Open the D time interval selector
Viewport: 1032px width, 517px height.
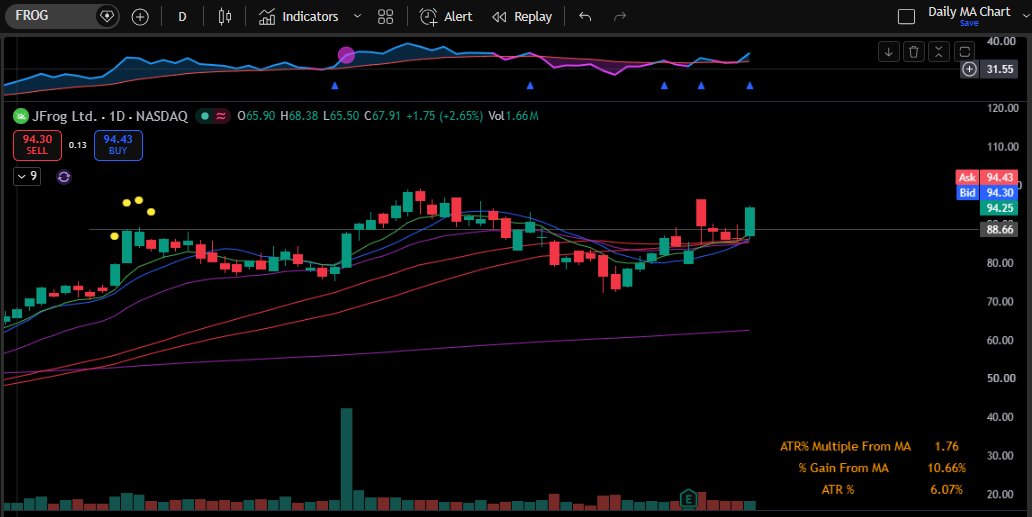coord(182,16)
